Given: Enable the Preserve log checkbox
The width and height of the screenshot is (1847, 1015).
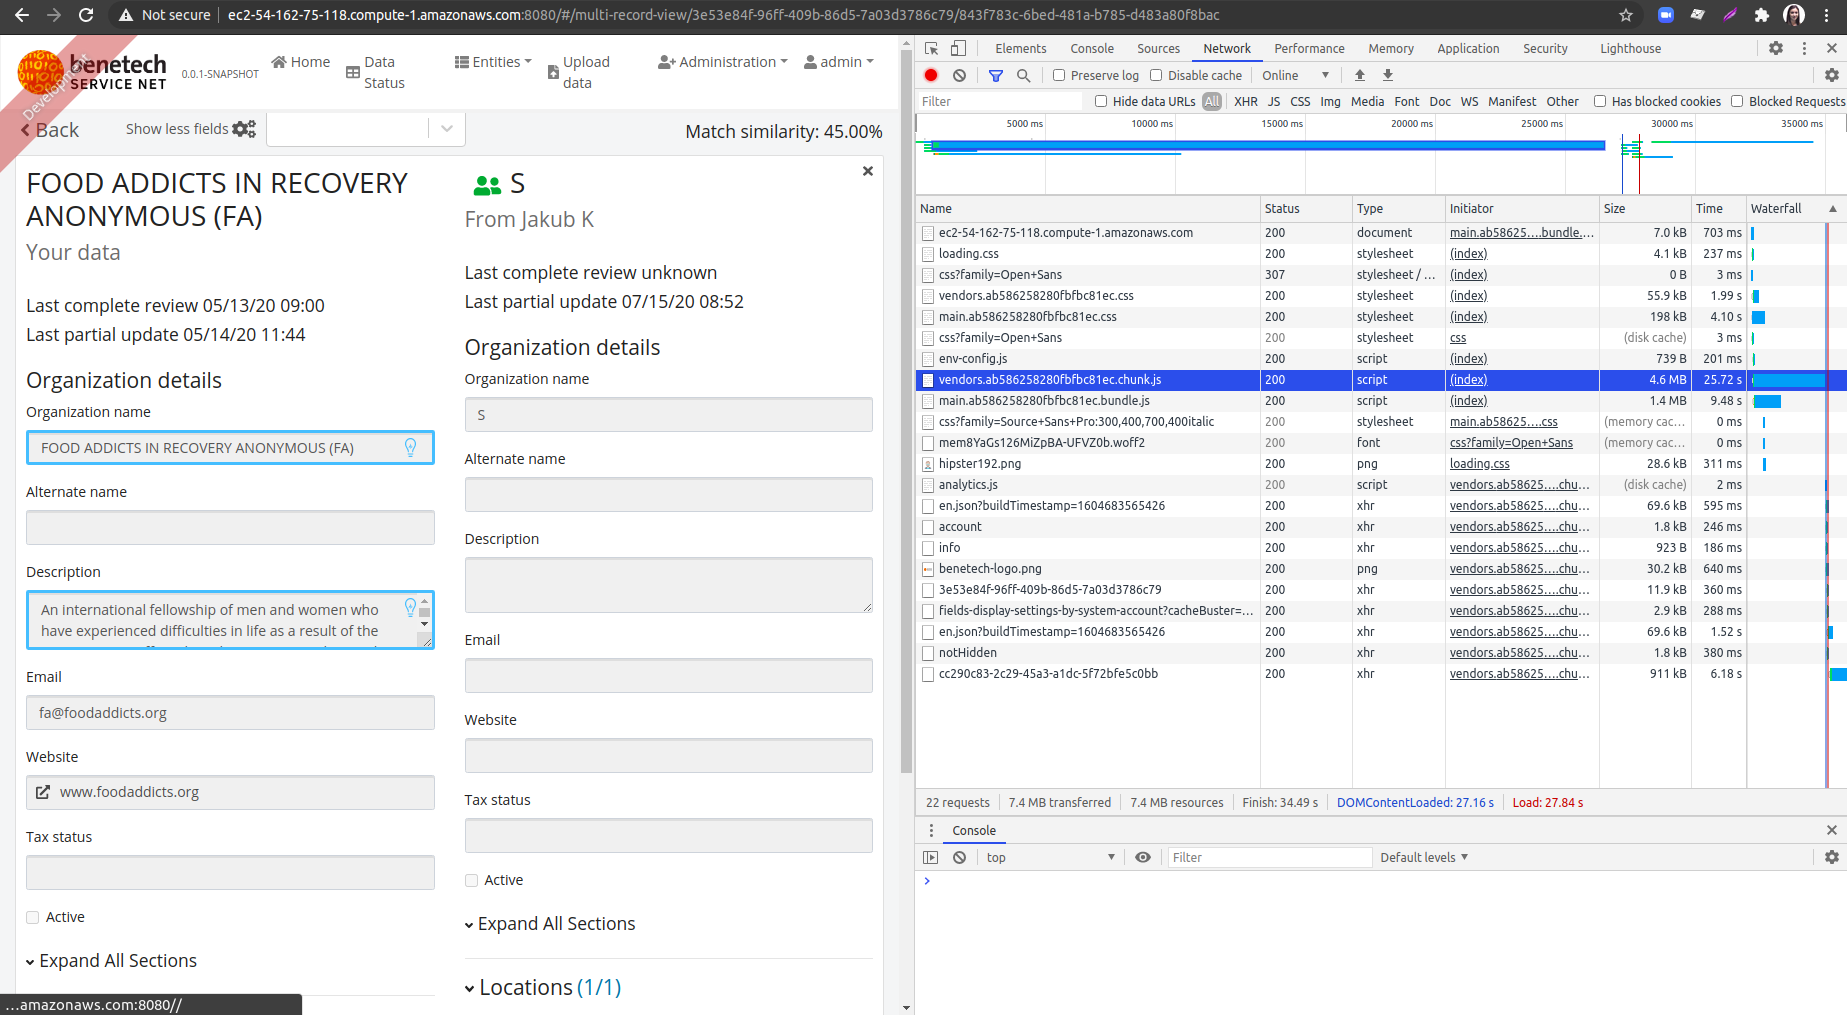Looking at the screenshot, I should (1058, 75).
